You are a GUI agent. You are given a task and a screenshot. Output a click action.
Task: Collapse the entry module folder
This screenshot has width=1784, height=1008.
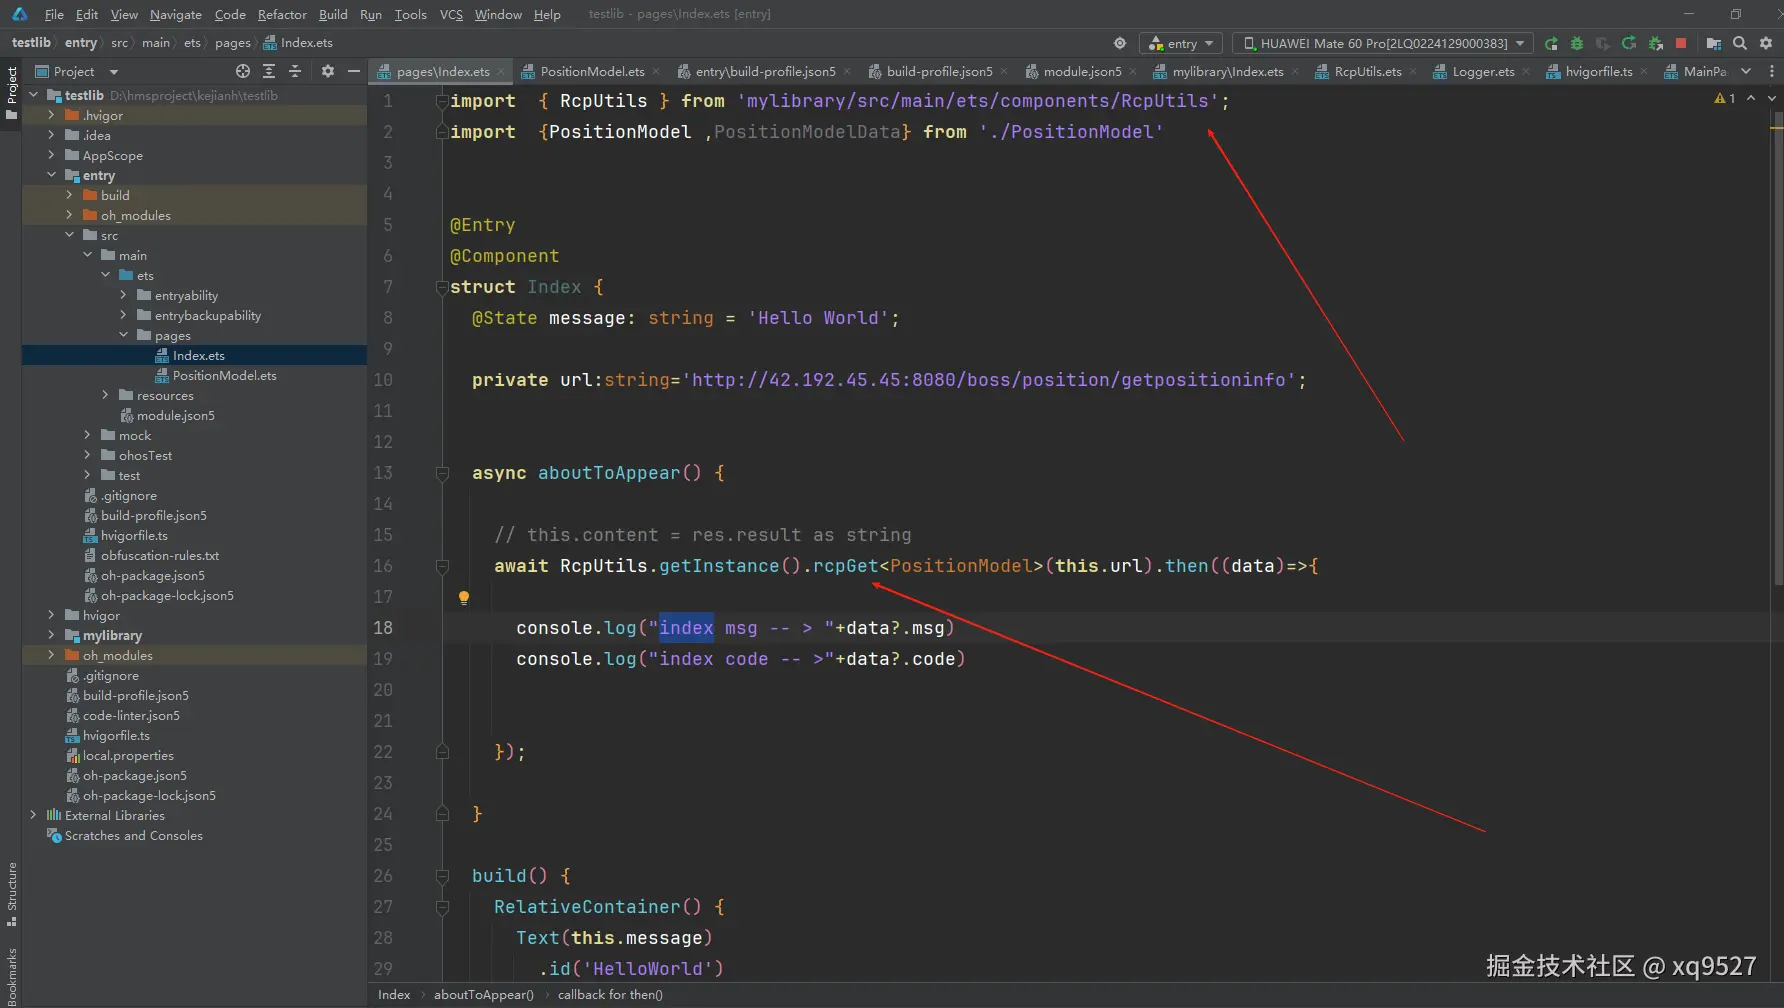51,175
